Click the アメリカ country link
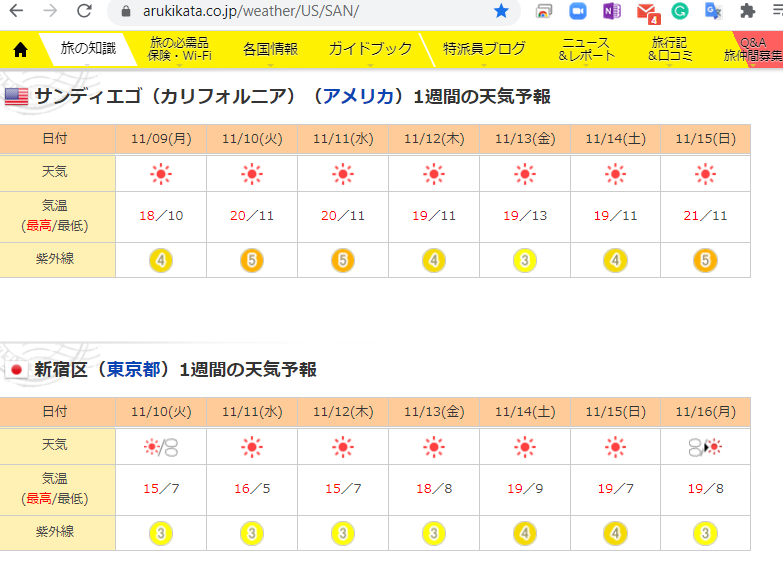Viewport: 783px width, 587px height. [358, 96]
